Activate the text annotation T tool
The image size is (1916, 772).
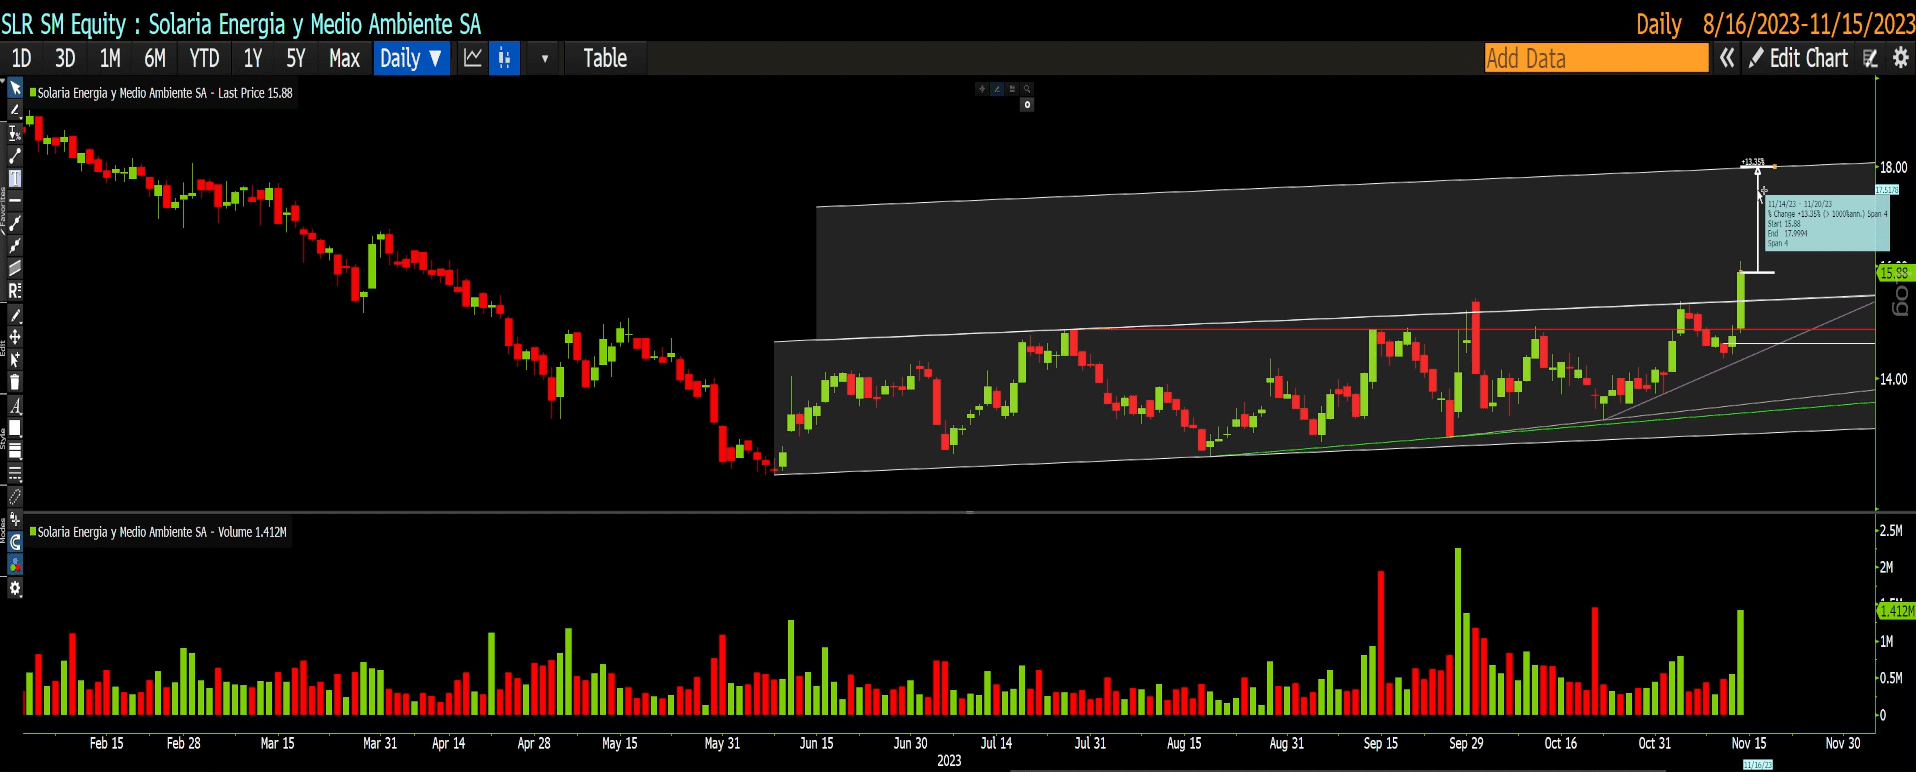[x=15, y=178]
